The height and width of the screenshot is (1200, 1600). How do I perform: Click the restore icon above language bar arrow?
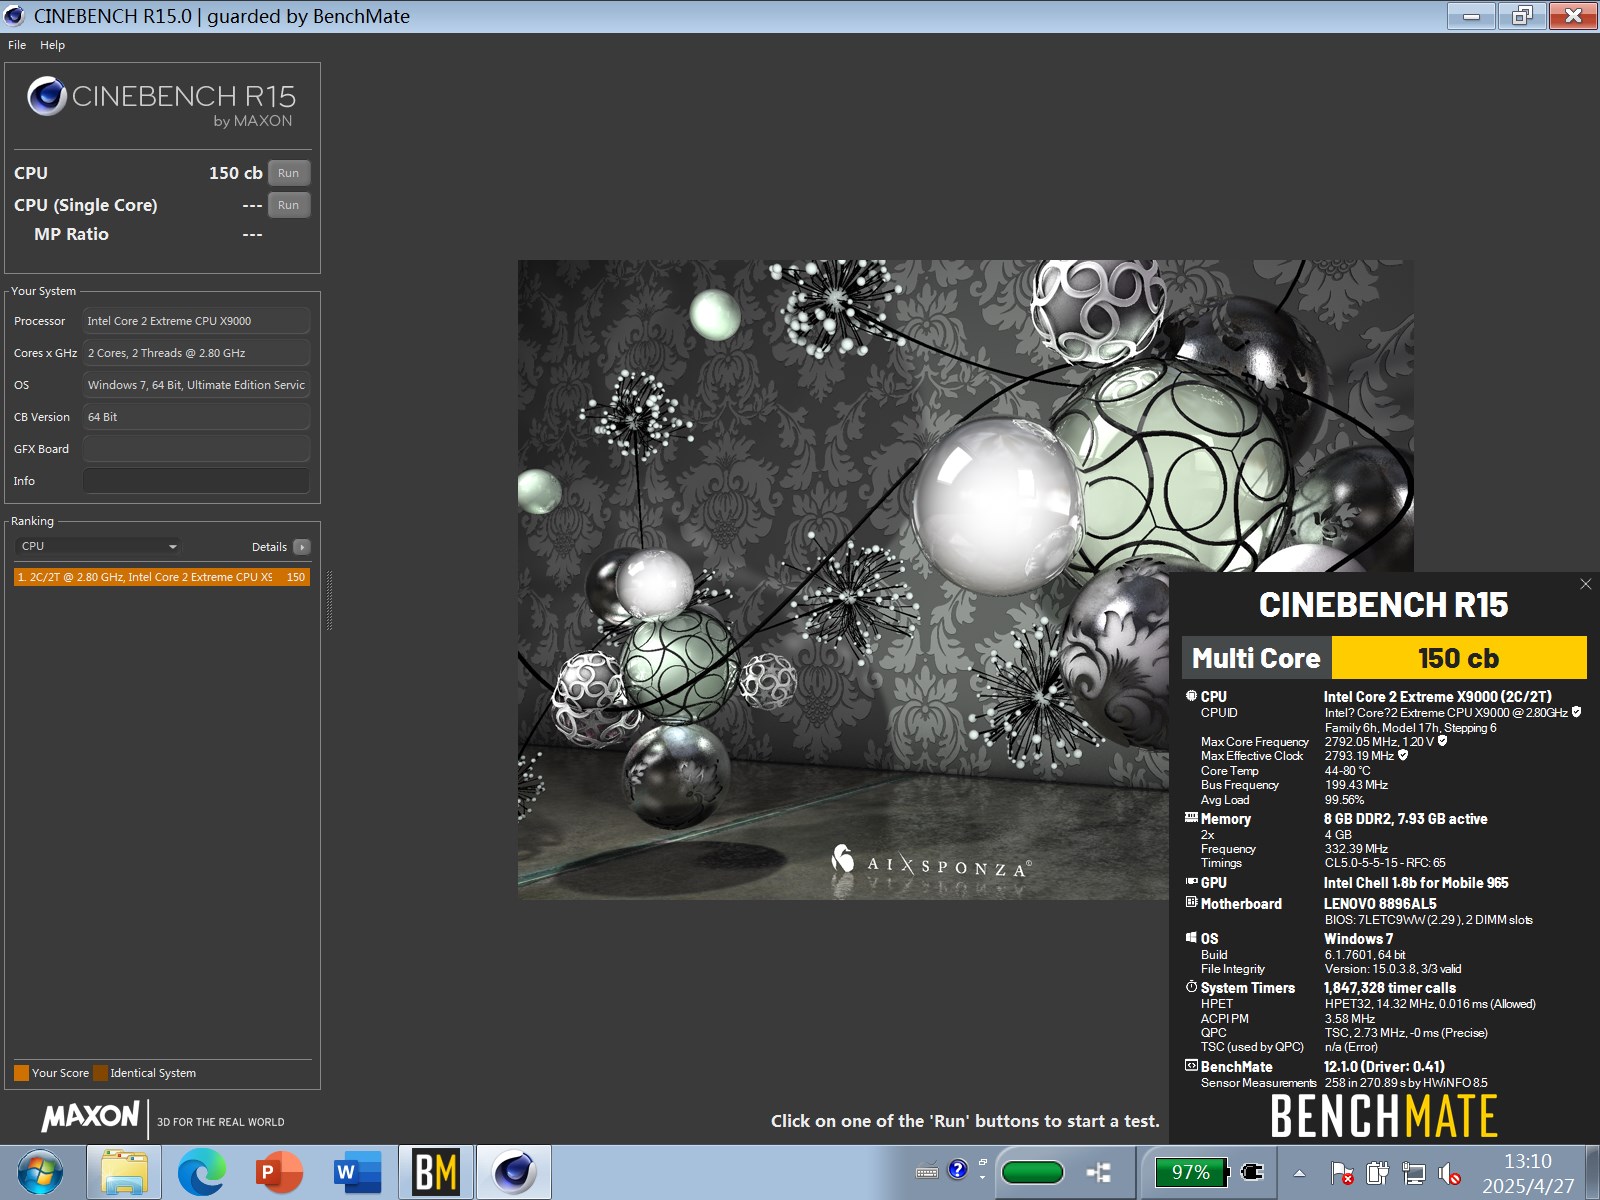click(x=982, y=1163)
